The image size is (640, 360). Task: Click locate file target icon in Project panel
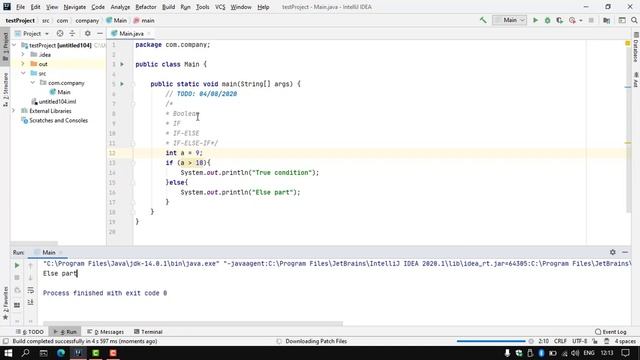point(60,33)
